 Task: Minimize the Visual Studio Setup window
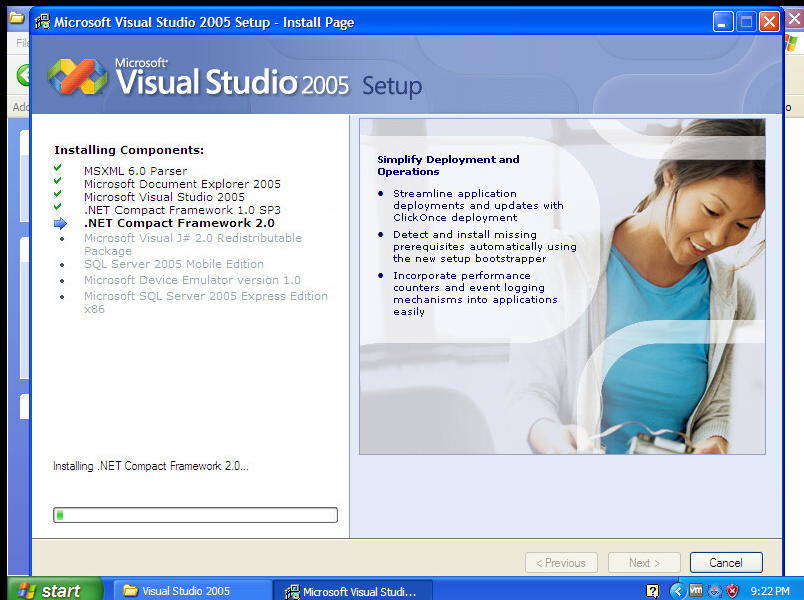coord(722,22)
